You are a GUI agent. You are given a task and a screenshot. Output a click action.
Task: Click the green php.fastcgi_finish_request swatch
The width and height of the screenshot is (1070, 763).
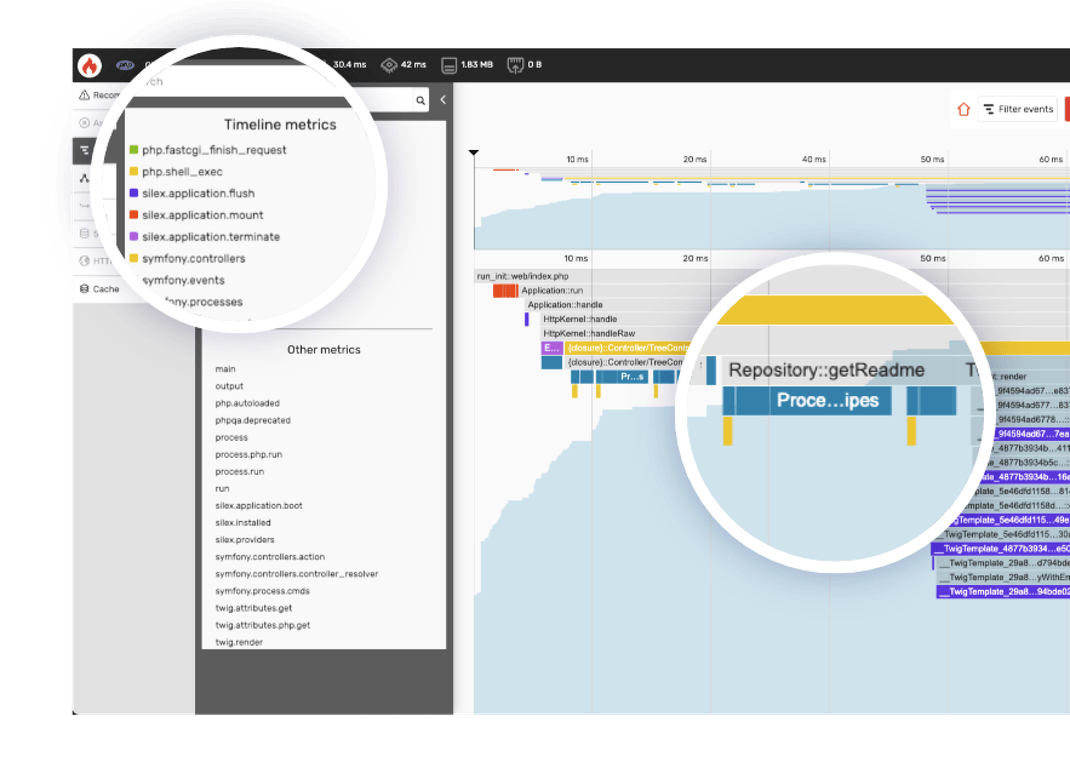point(134,149)
